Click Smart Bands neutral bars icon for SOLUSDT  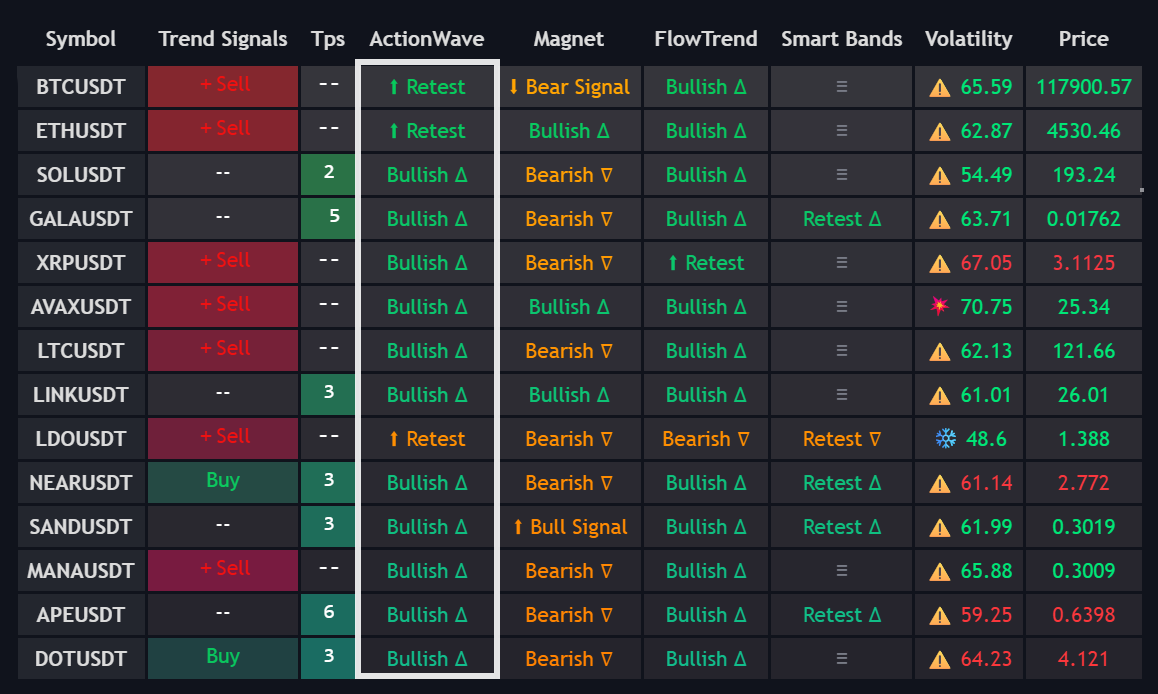841,175
